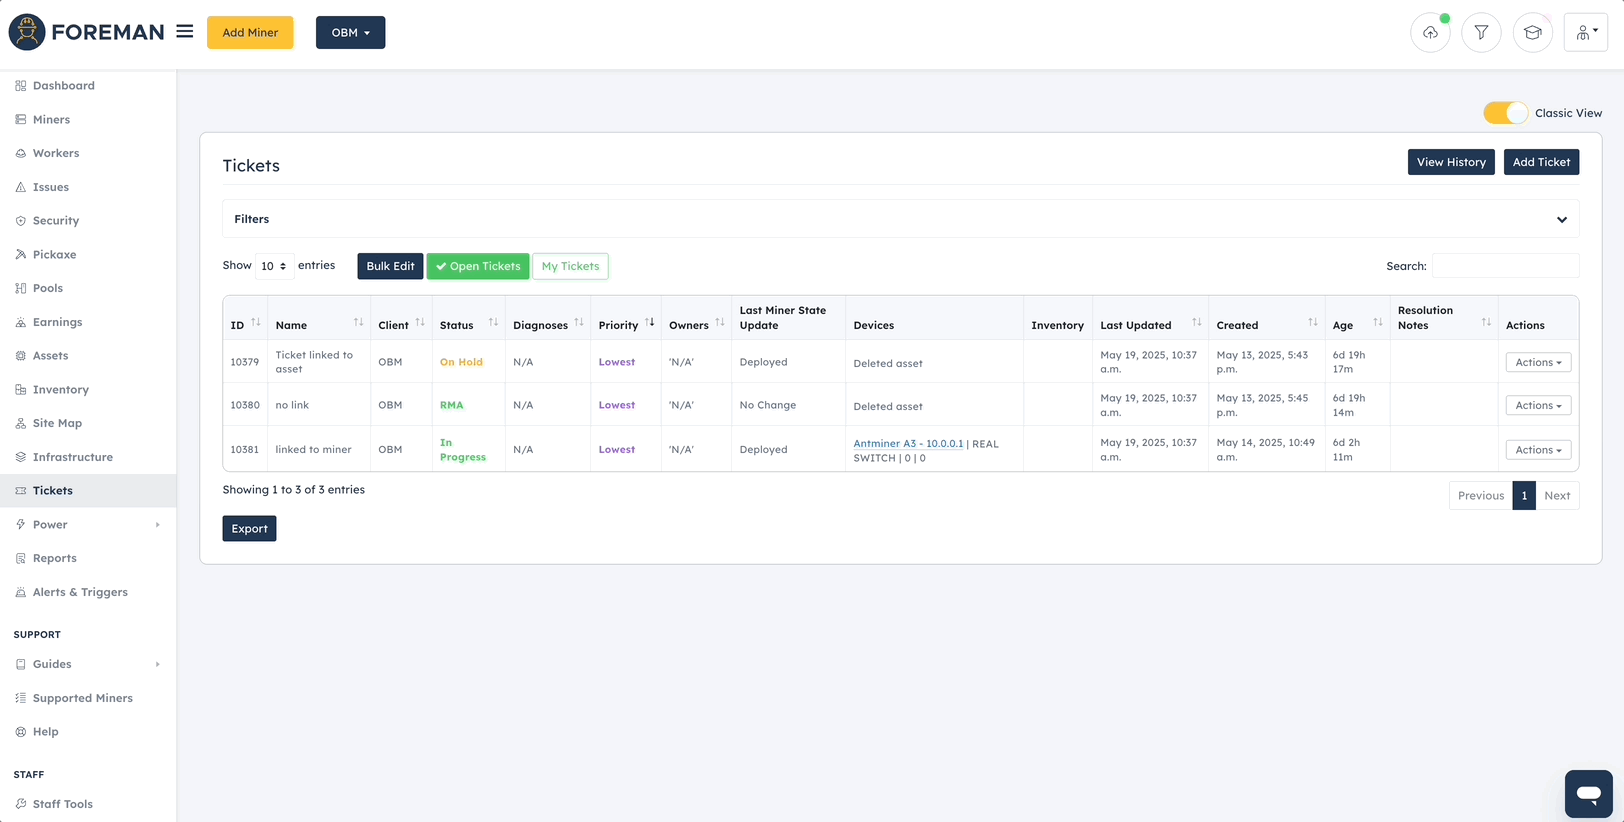The image size is (1624, 822).
Task: Open the OBM client dropdown
Action: (x=350, y=33)
